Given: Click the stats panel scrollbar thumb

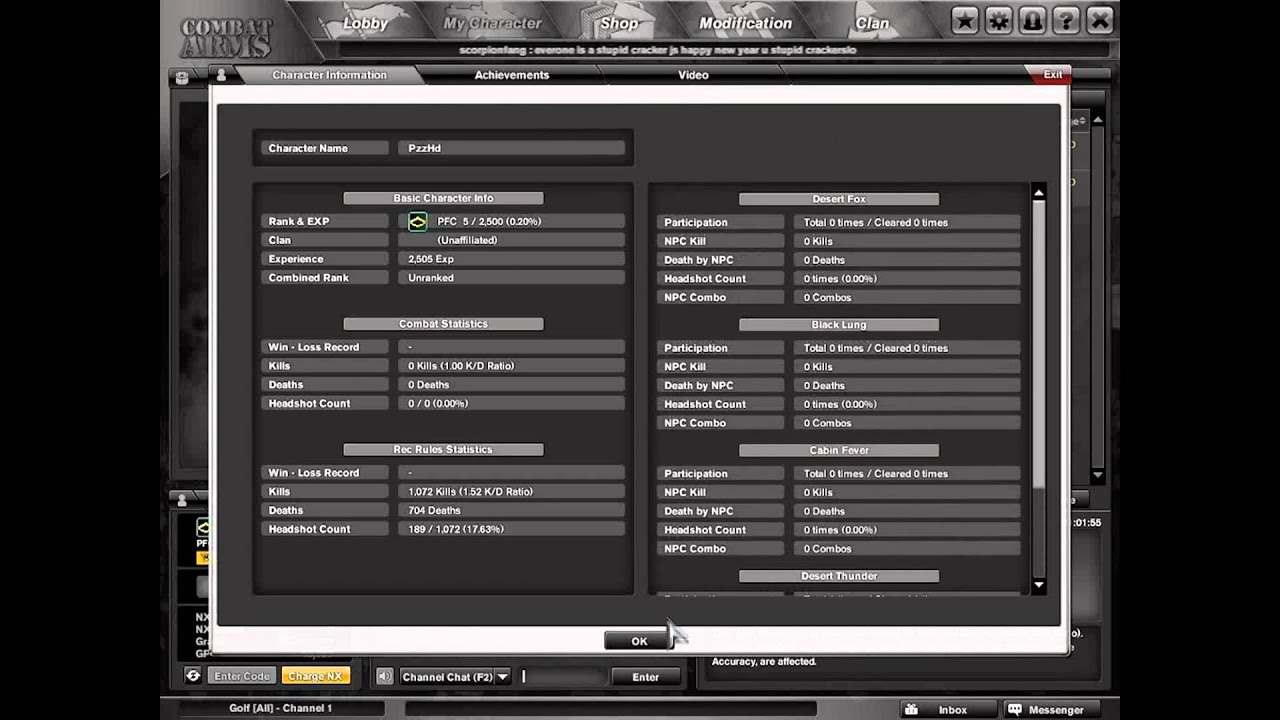Looking at the screenshot, I should [x=1038, y=344].
